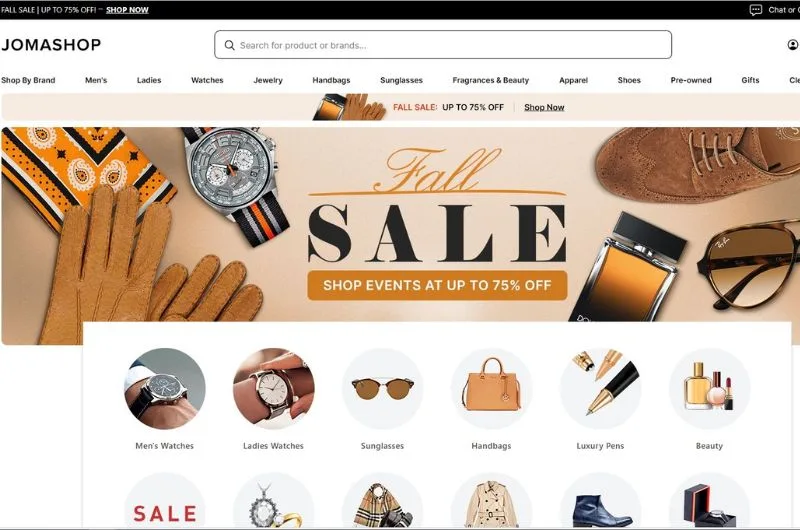Open the chat bubble icon
Image resolution: width=800 pixels, height=530 pixels.
pyautogui.click(x=756, y=10)
